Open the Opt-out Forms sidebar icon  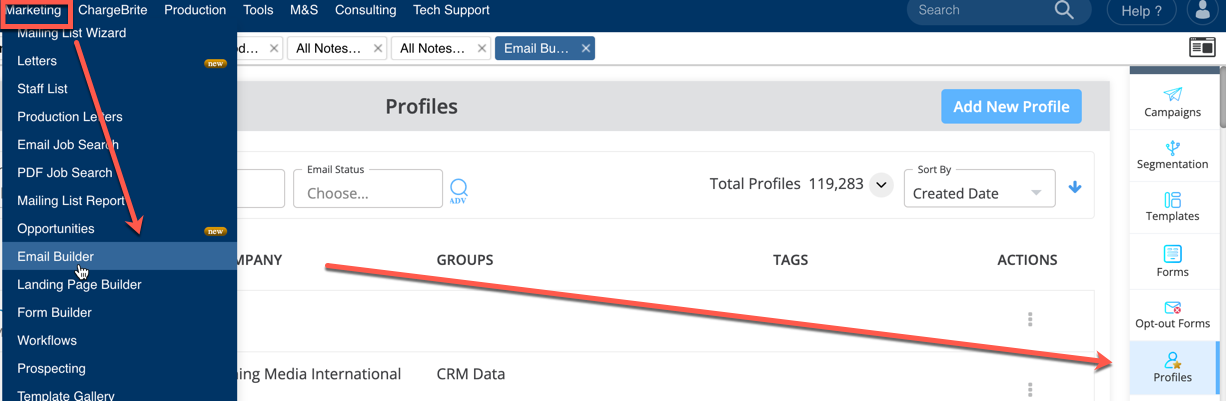click(x=1173, y=307)
